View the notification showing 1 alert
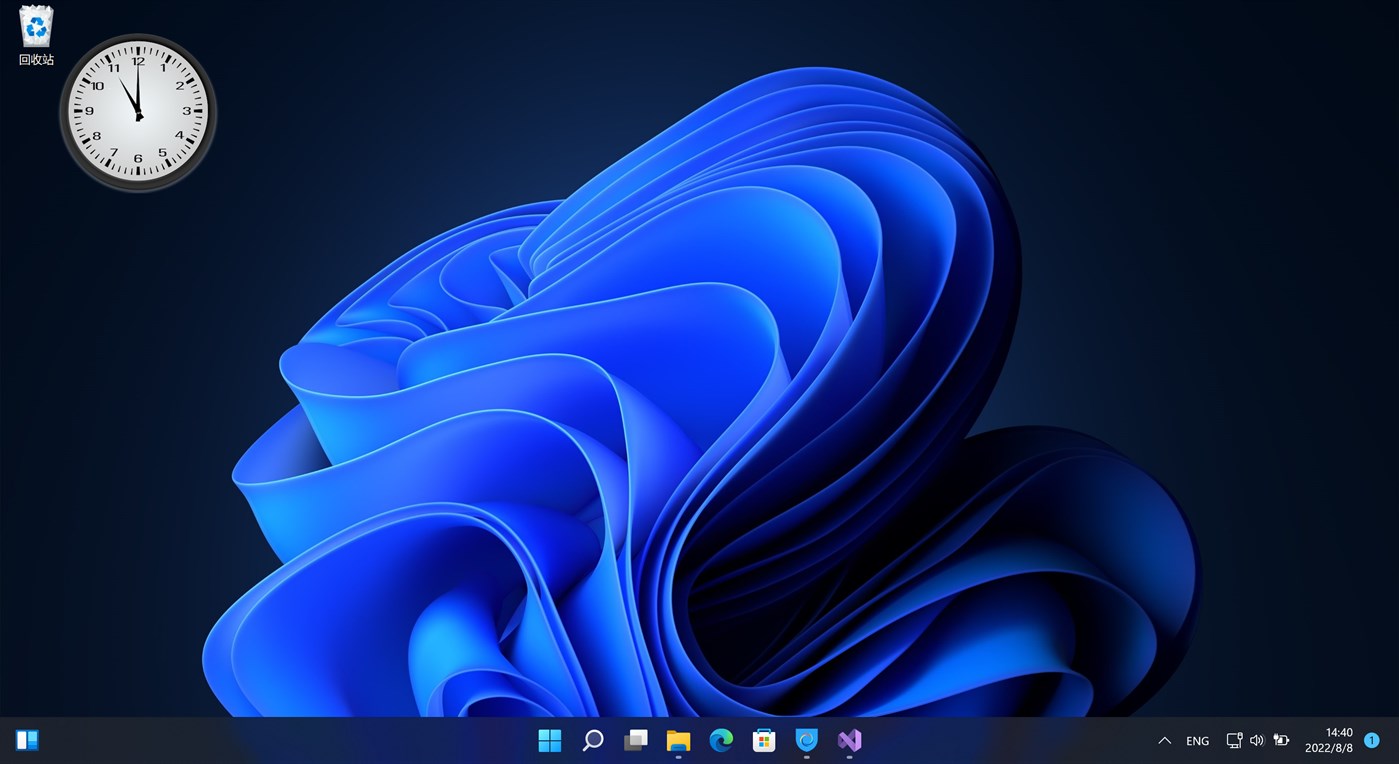The height and width of the screenshot is (764, 1399). 1371,740
